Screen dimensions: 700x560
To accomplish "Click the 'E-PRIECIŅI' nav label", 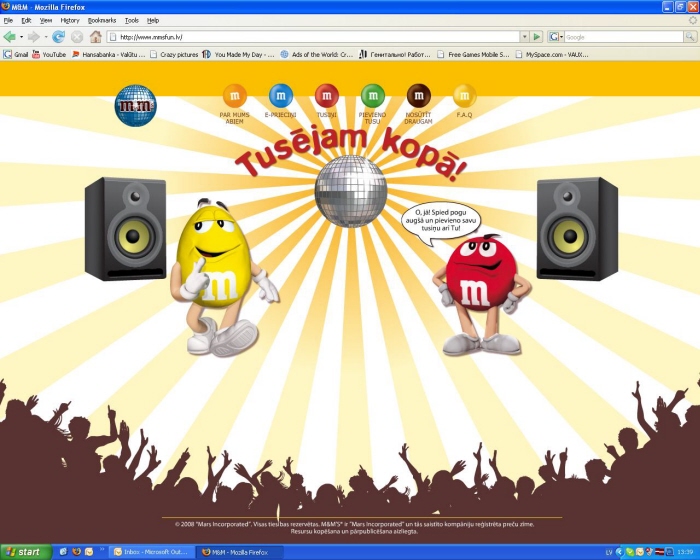I will click(x=280, y=115).
